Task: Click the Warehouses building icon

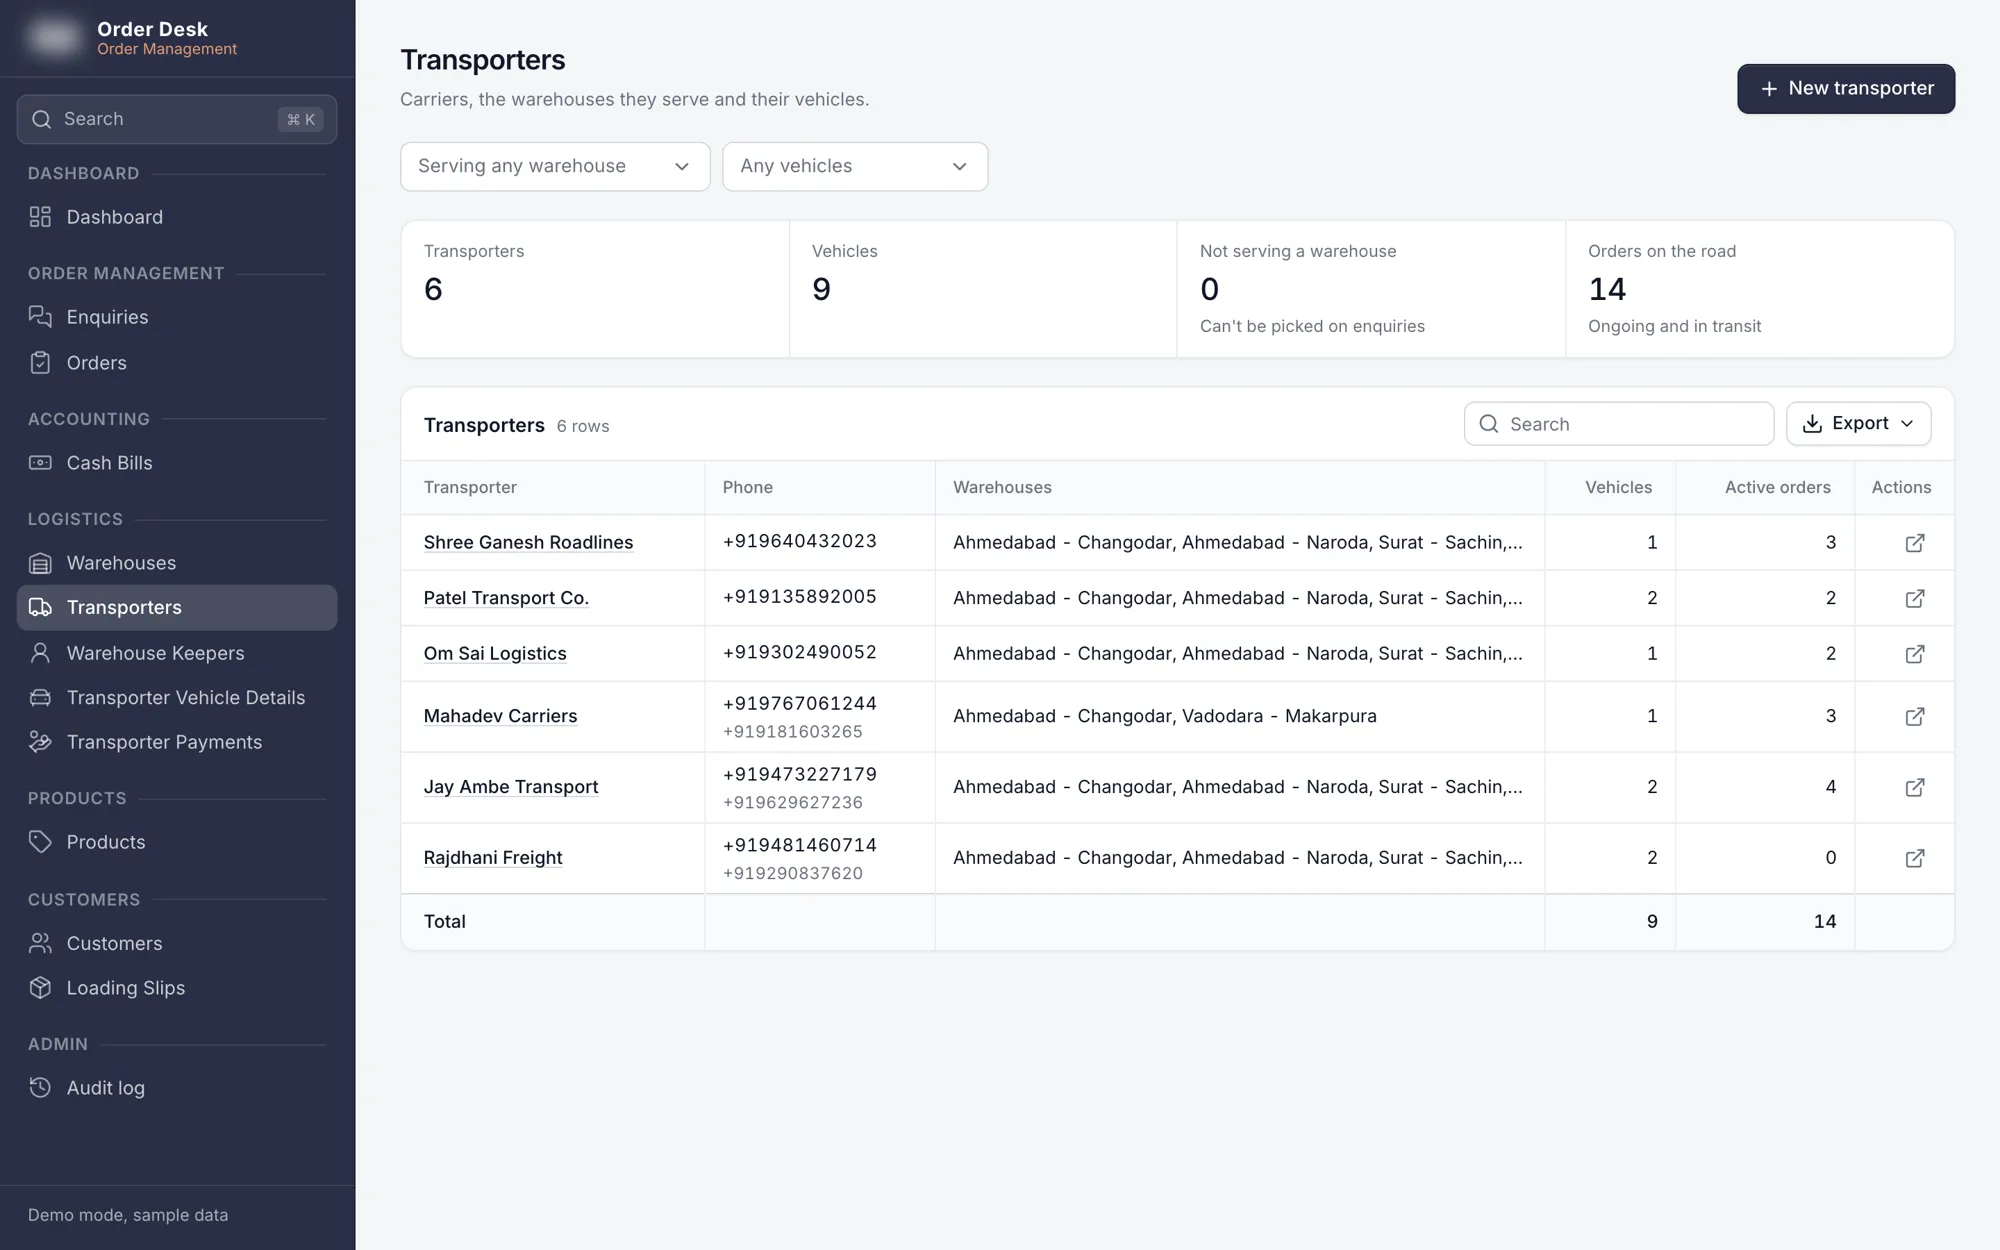Action: pos(40,563)
